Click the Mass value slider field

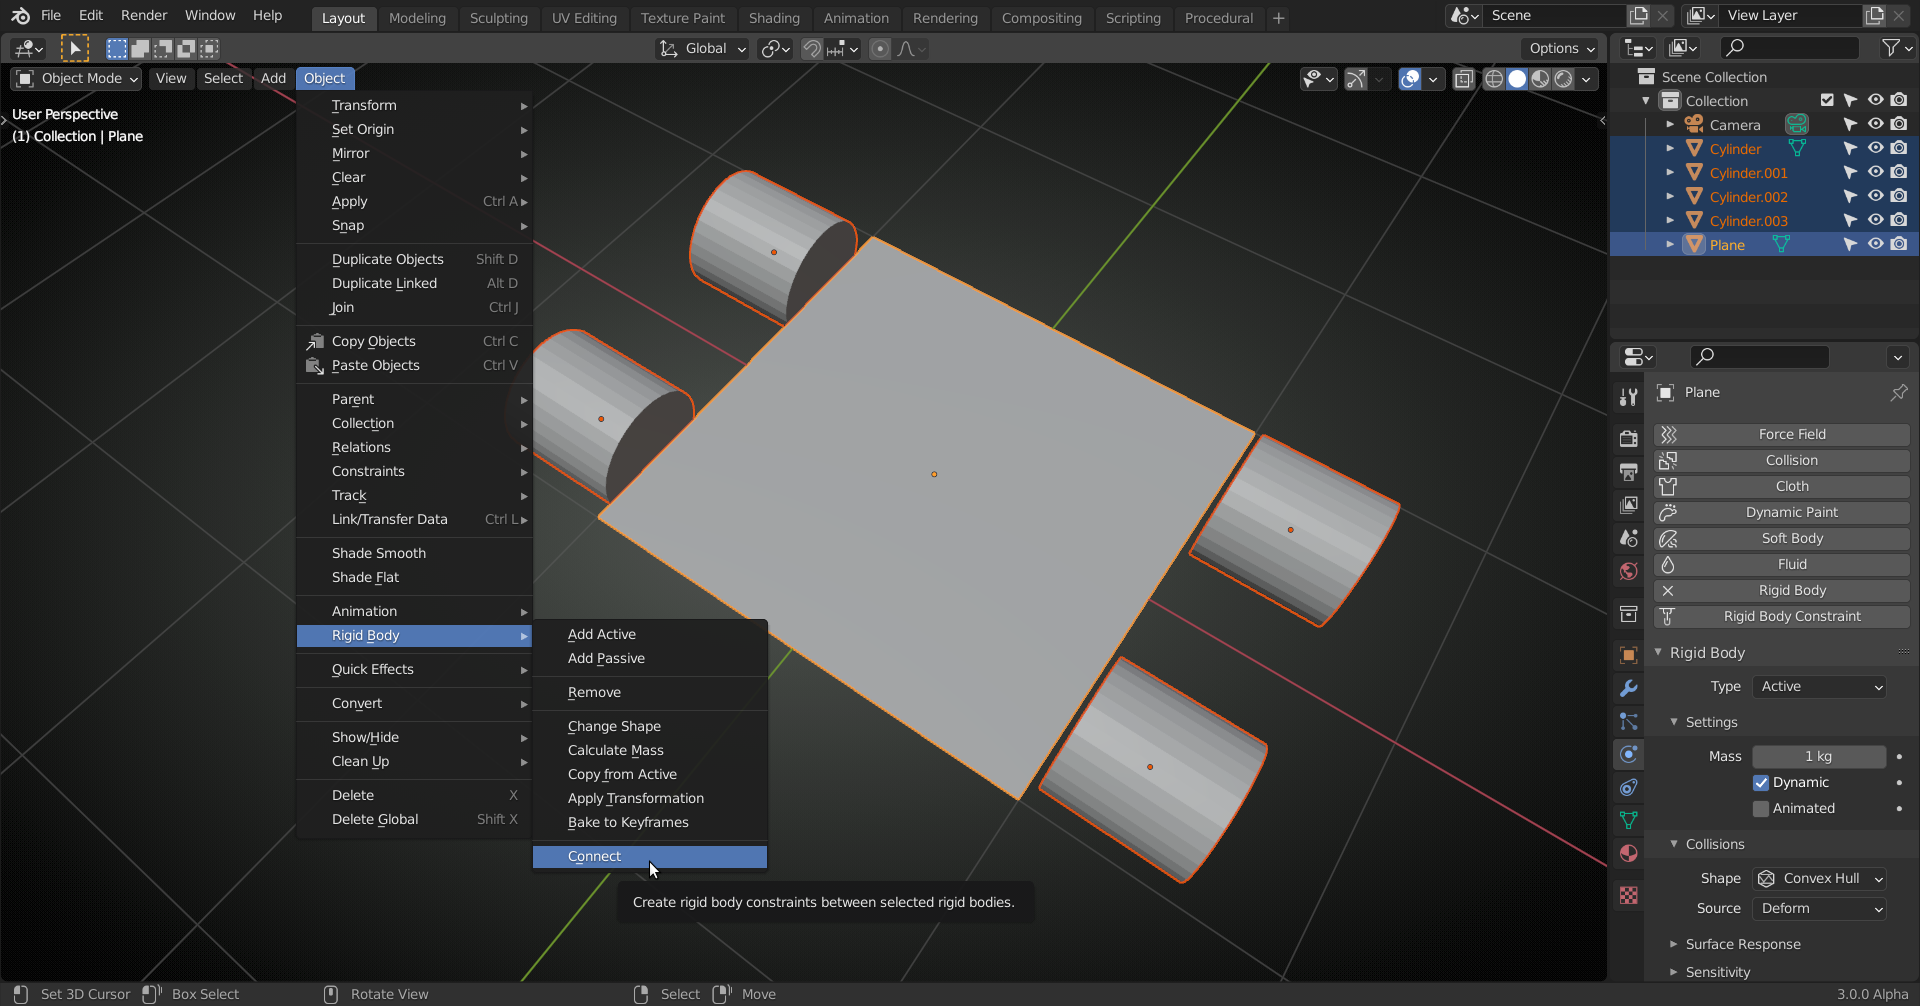tap(1818, 757)
